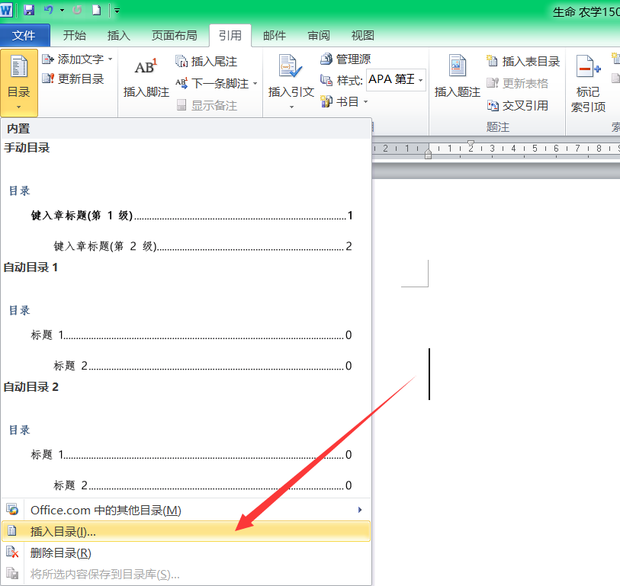Viewport: 620px width, 586px height.
Task: Click the 内置 section header
Action: [186, 129]
